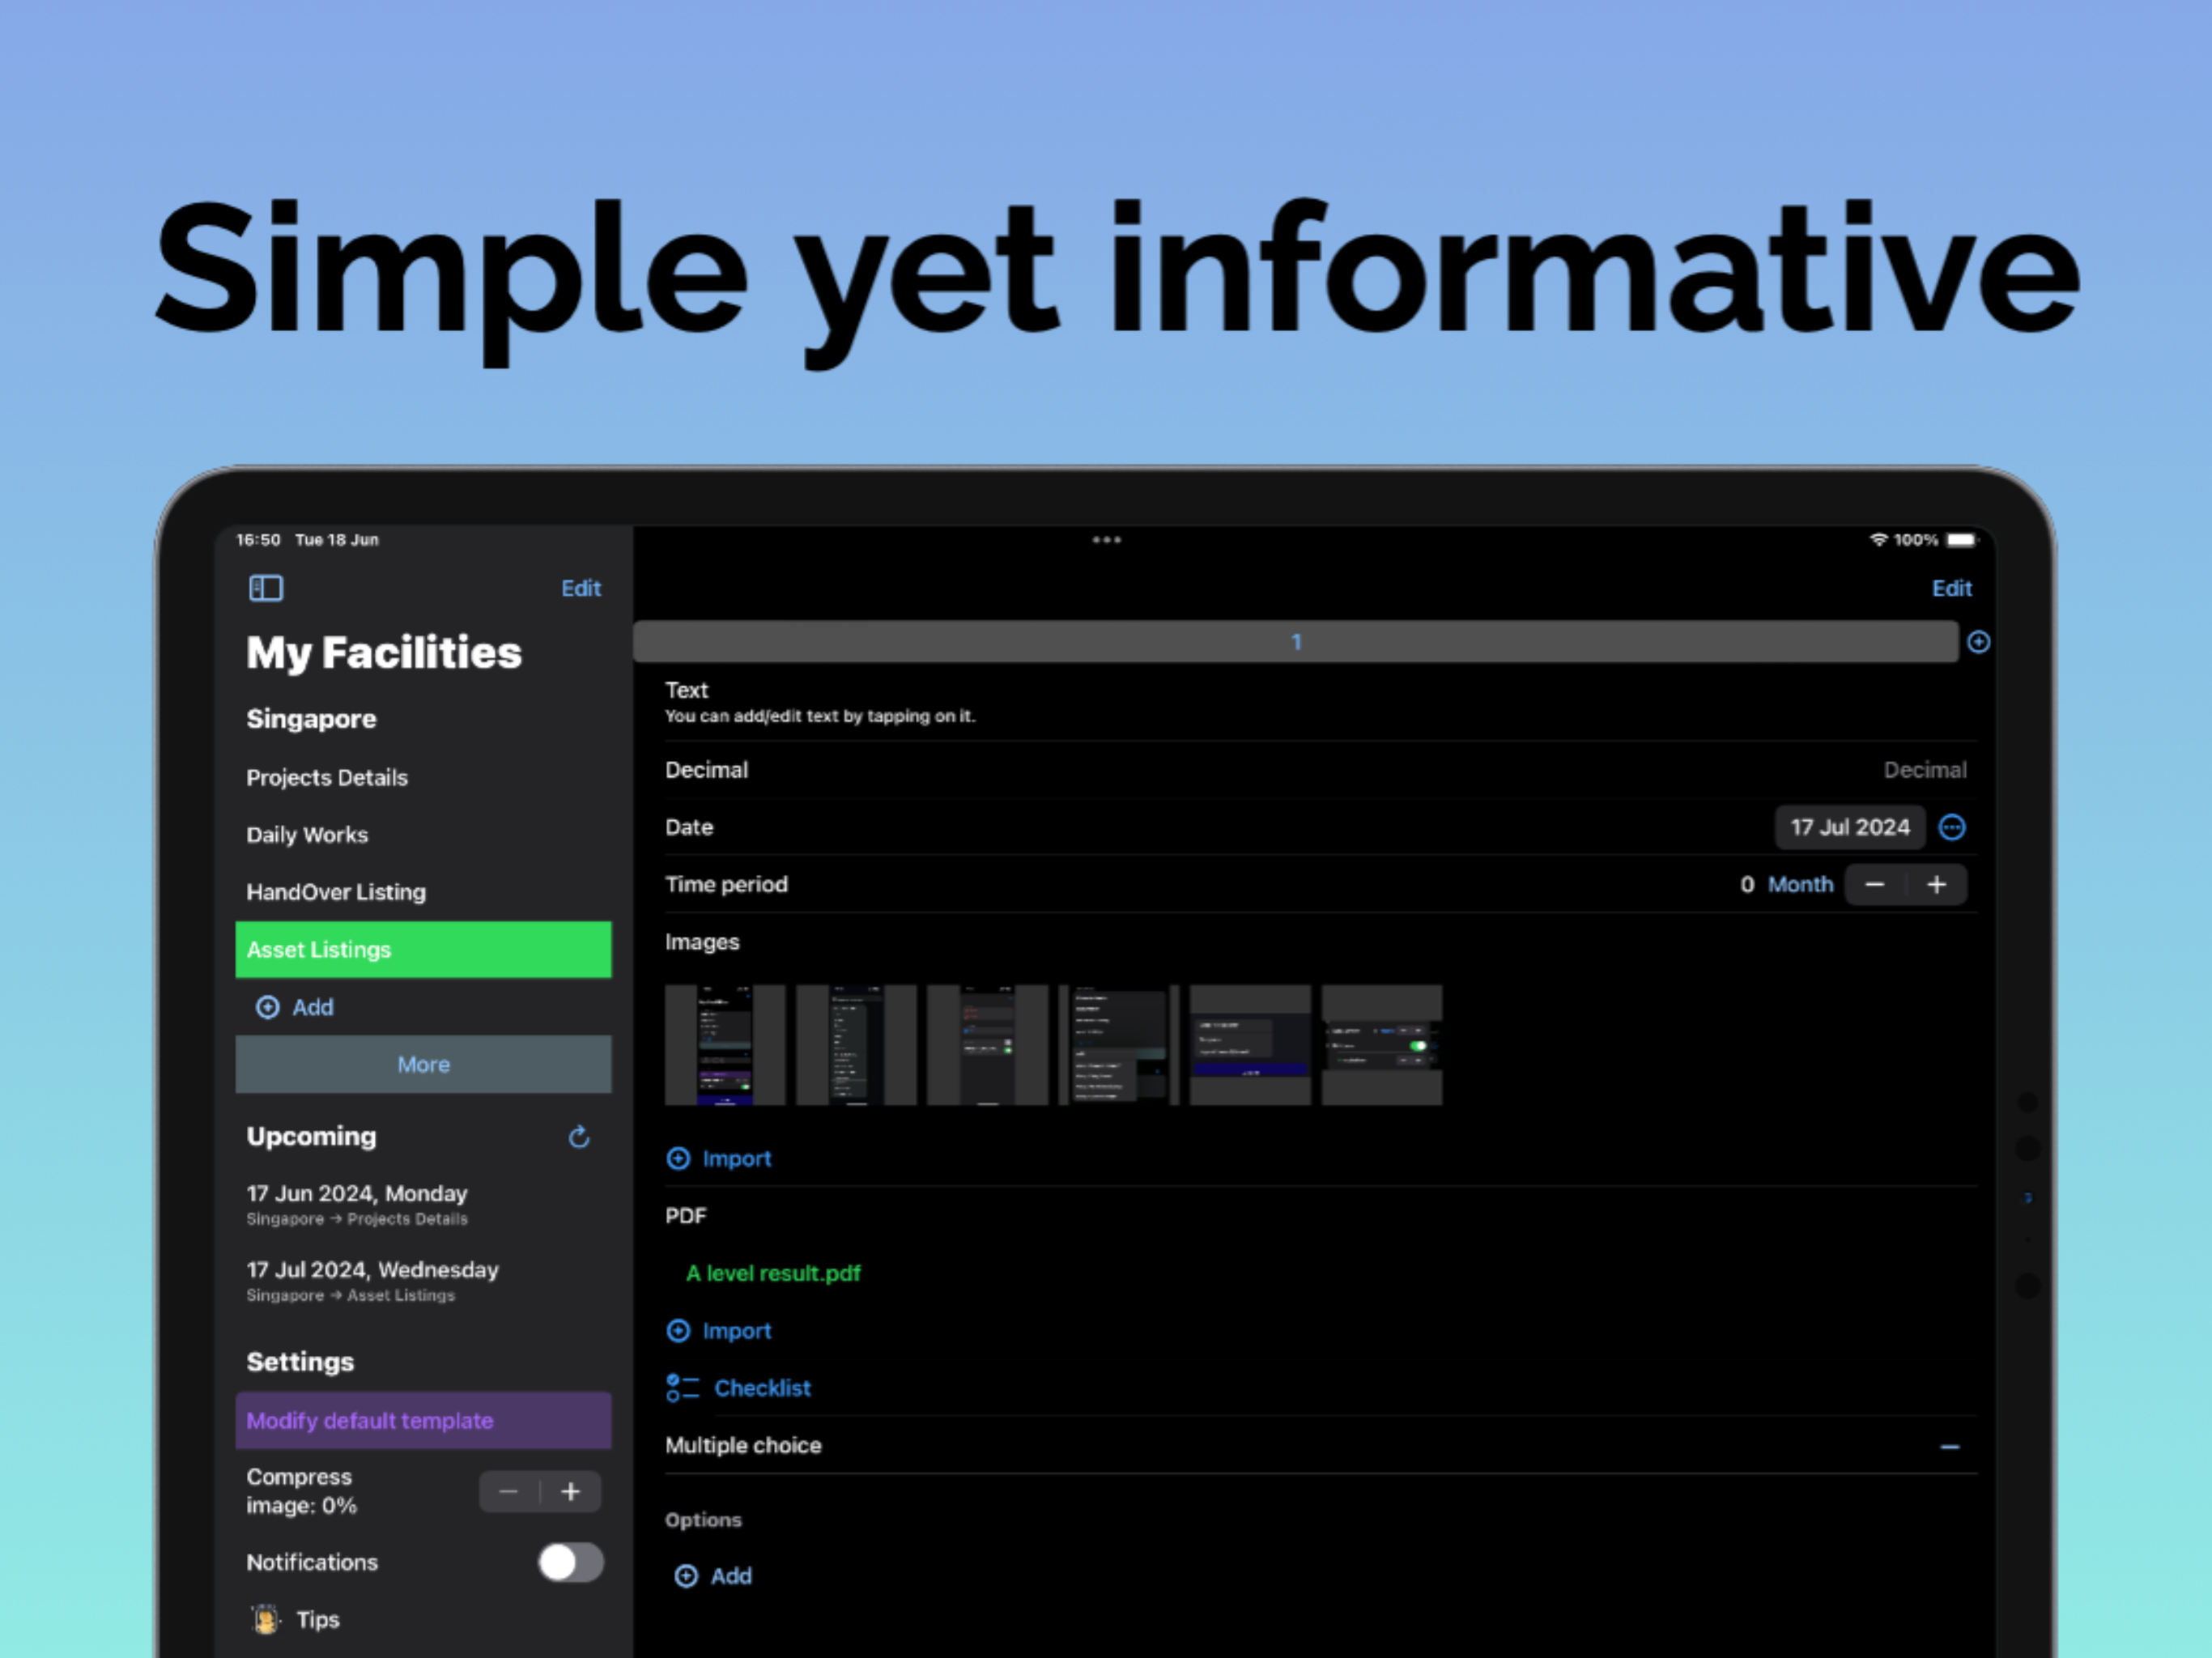Refresh the Upcoming list
Image resolution: width=2212 pixels, height=1658 pixels.
point(579,1137)
